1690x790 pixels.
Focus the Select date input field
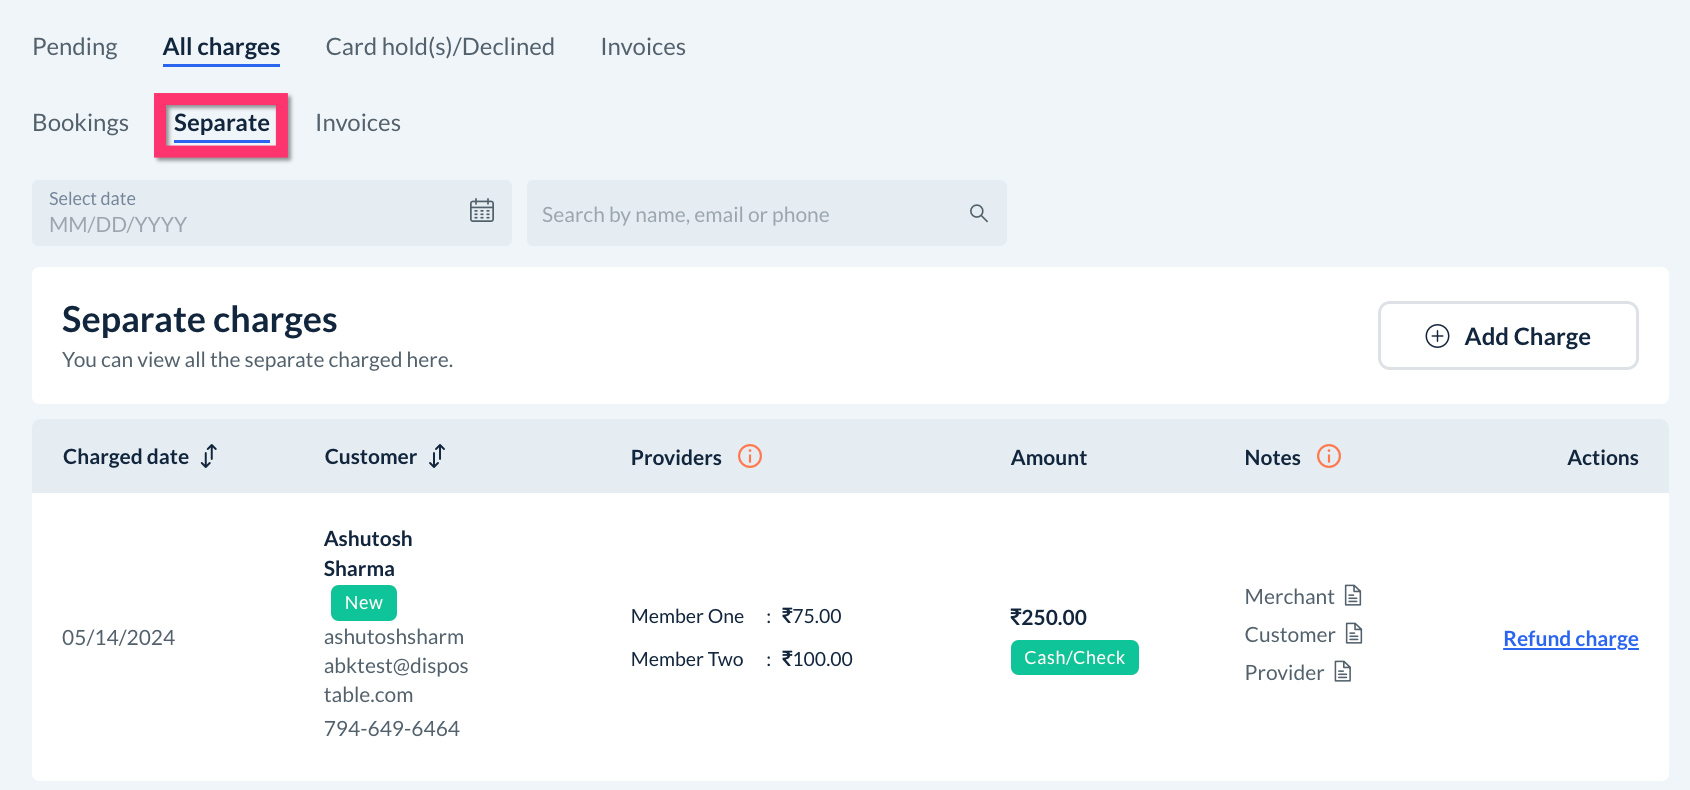[x=250, y=214]
